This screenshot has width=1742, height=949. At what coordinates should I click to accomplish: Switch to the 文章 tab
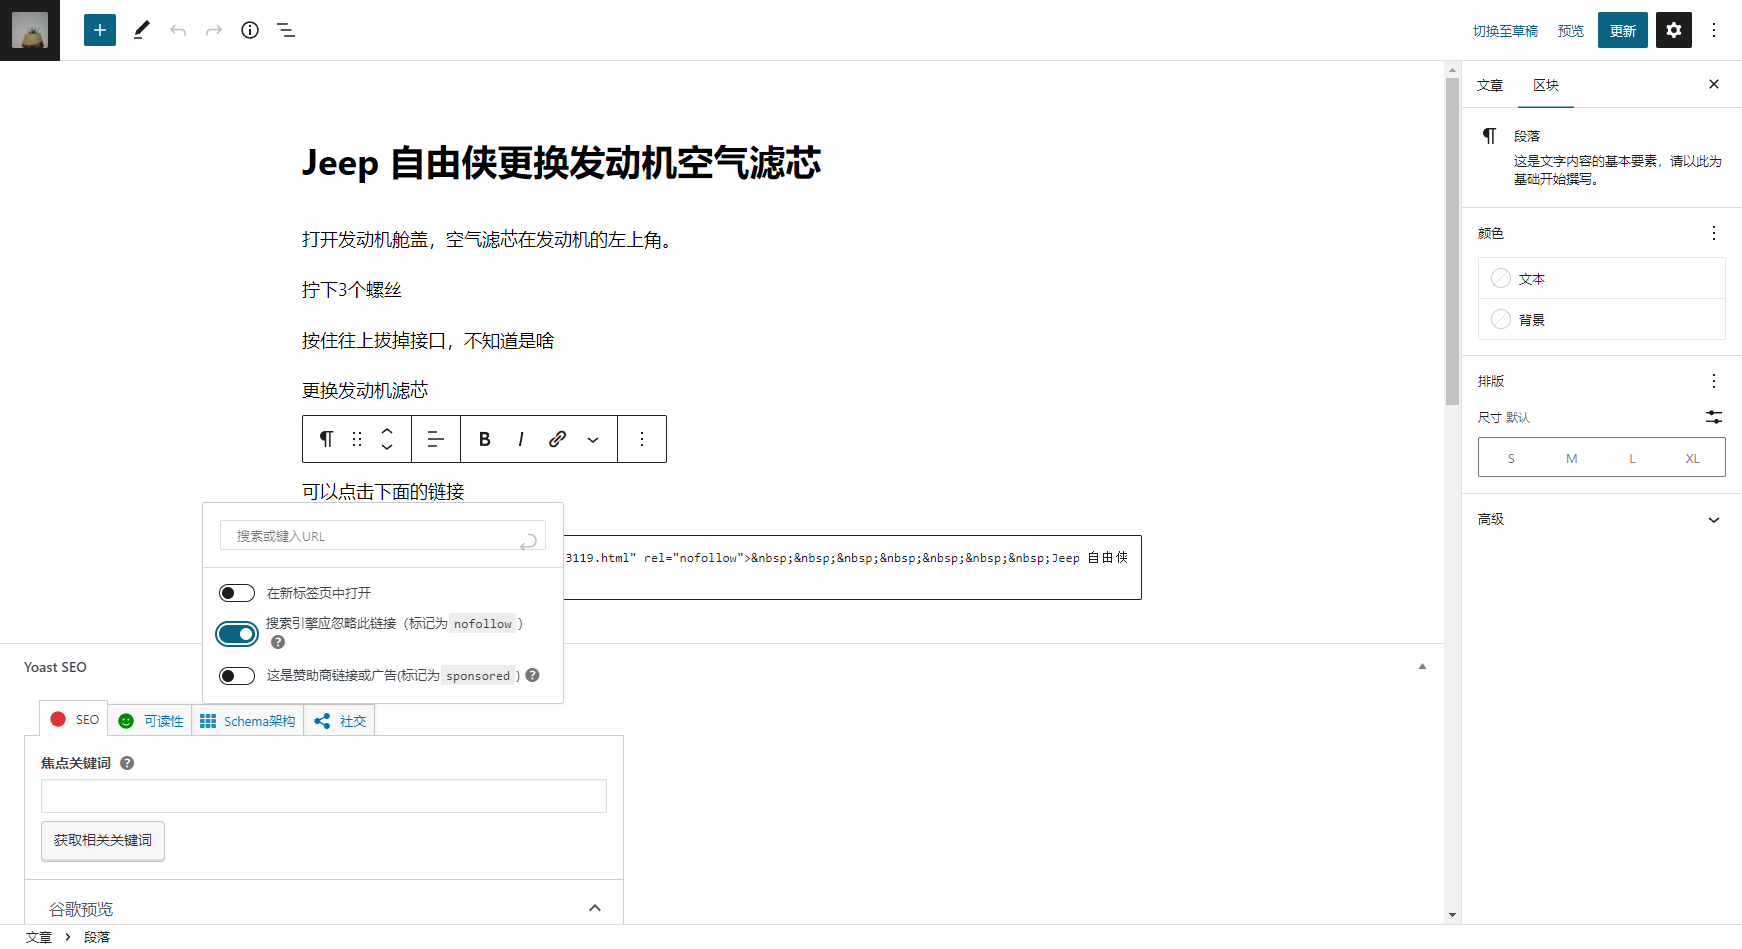(x=1489, y=85)
